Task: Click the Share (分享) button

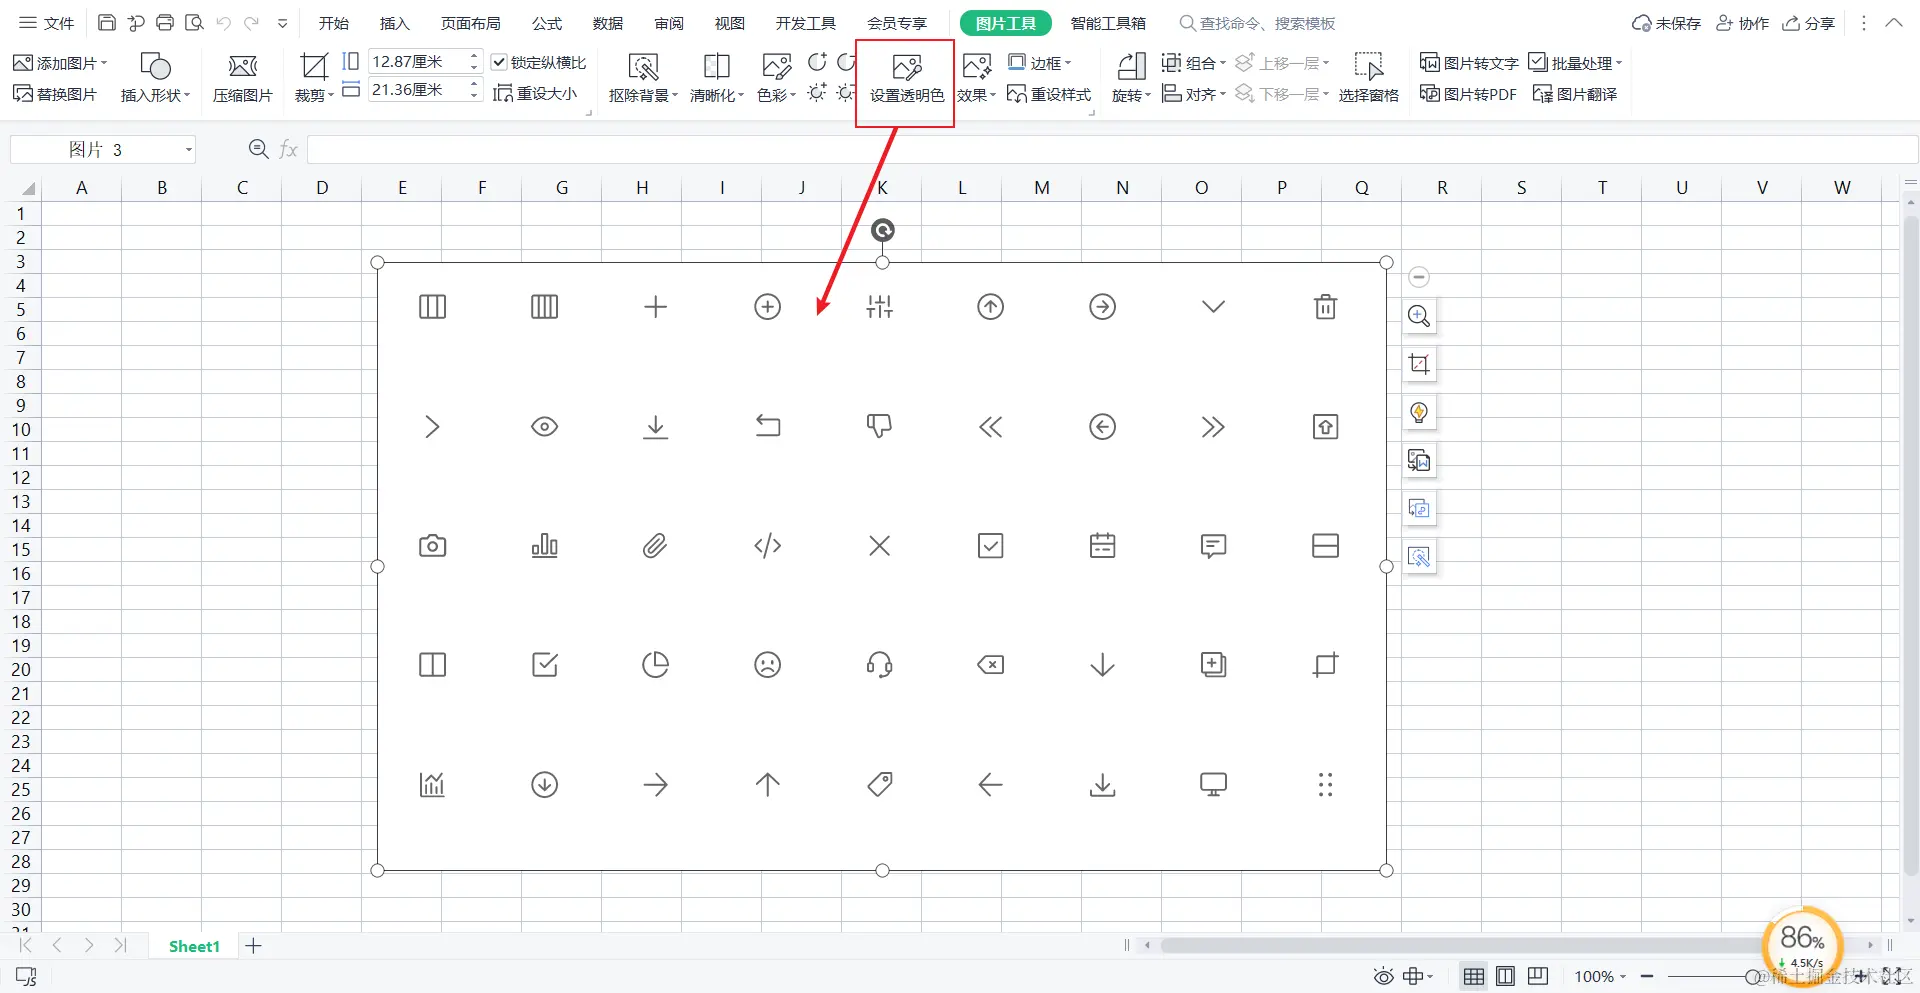Action: 1809,23
